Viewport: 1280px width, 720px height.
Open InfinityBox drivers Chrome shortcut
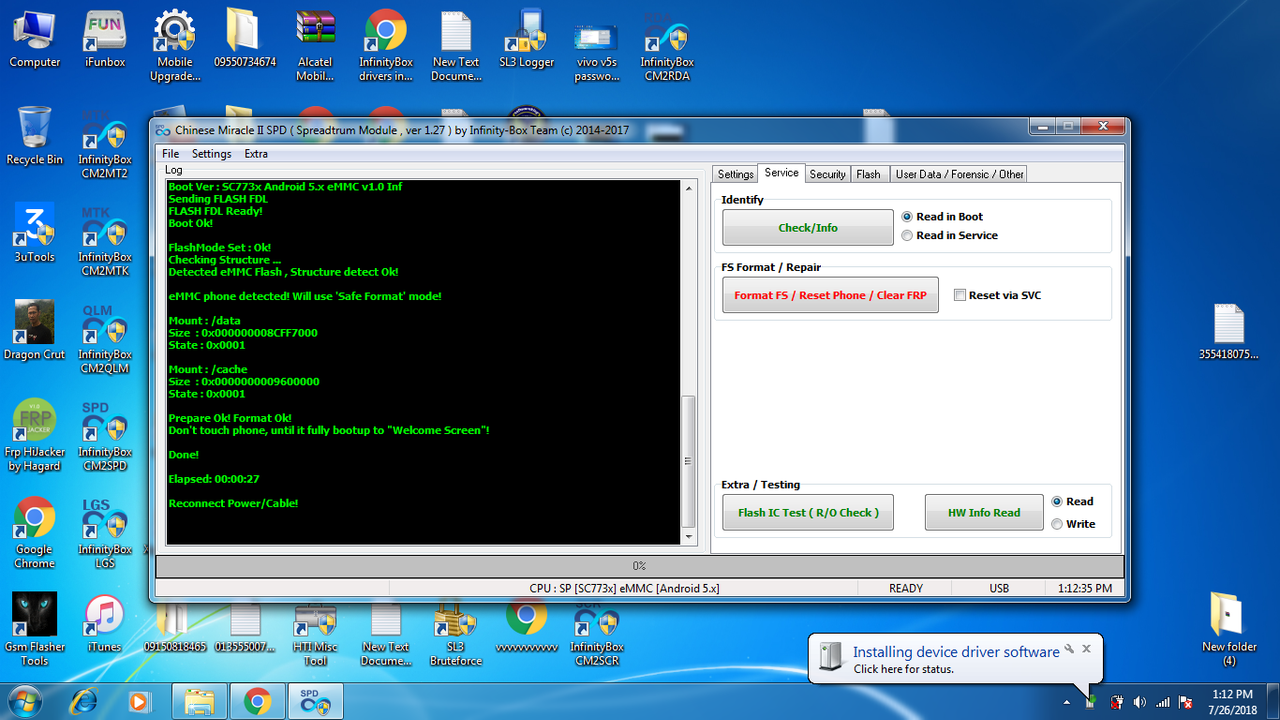(x=385, y=45)
